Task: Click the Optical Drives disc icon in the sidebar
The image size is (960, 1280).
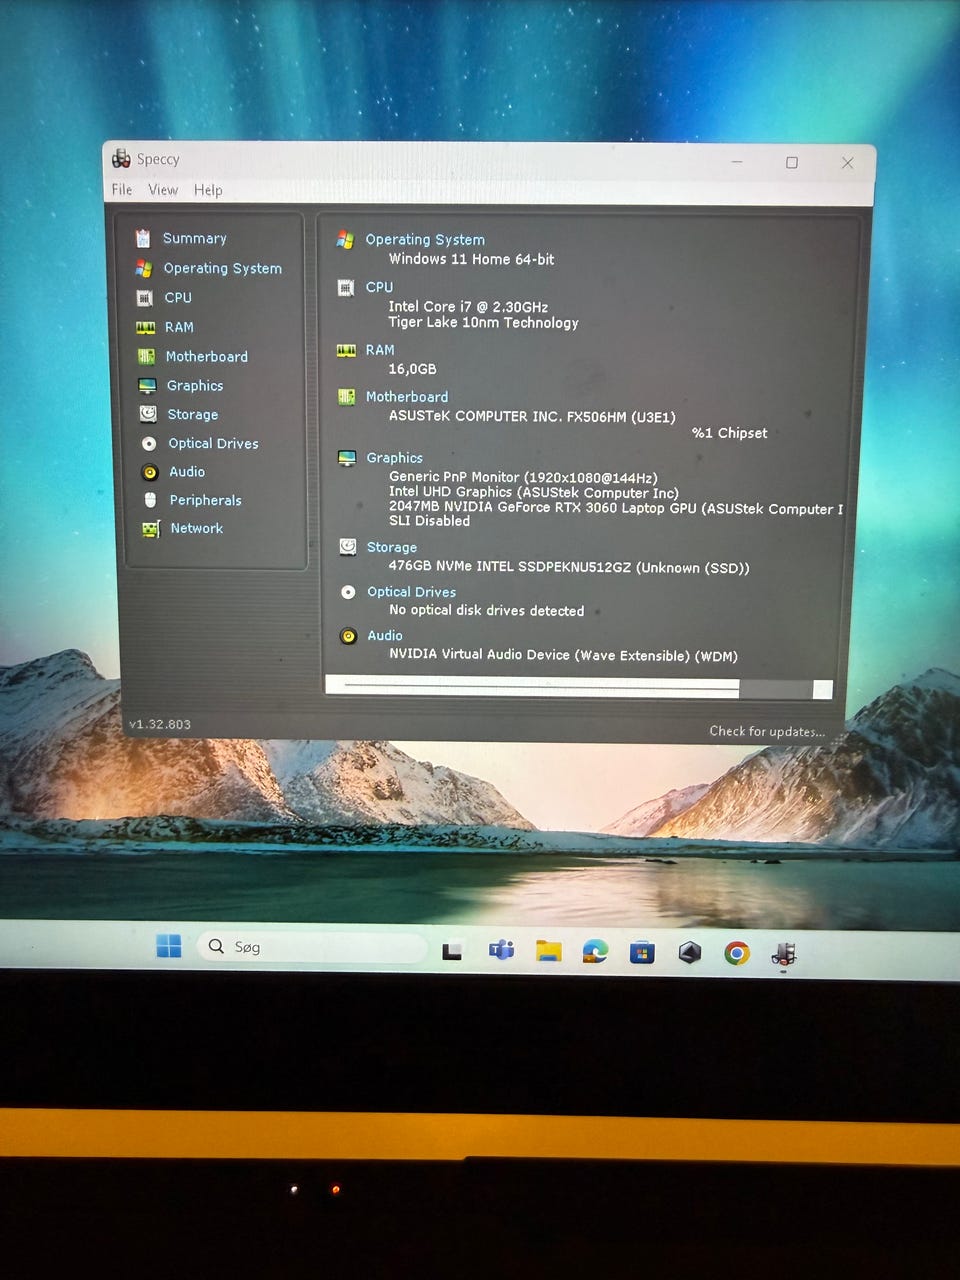Action: coord(149,443)
